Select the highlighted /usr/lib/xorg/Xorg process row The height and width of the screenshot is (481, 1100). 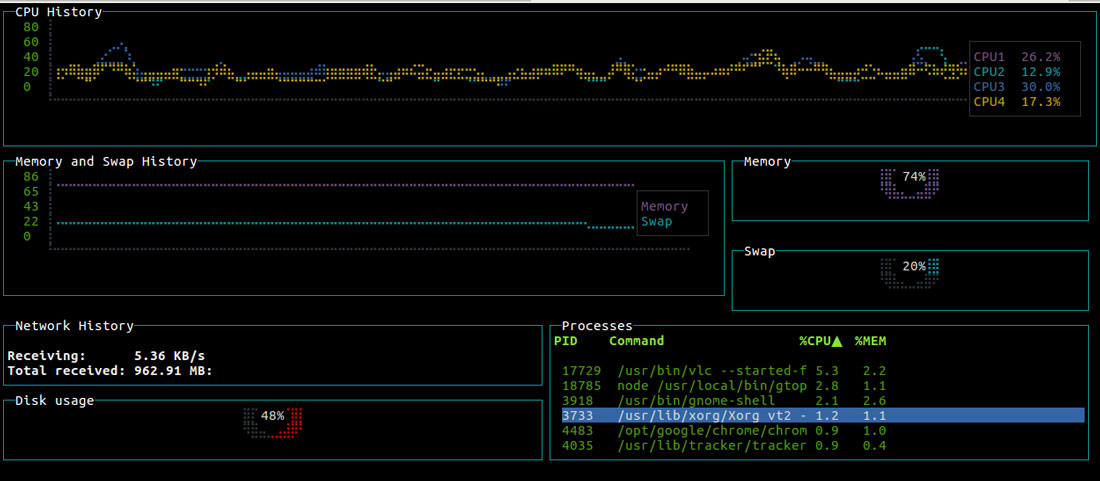[822, 416]
